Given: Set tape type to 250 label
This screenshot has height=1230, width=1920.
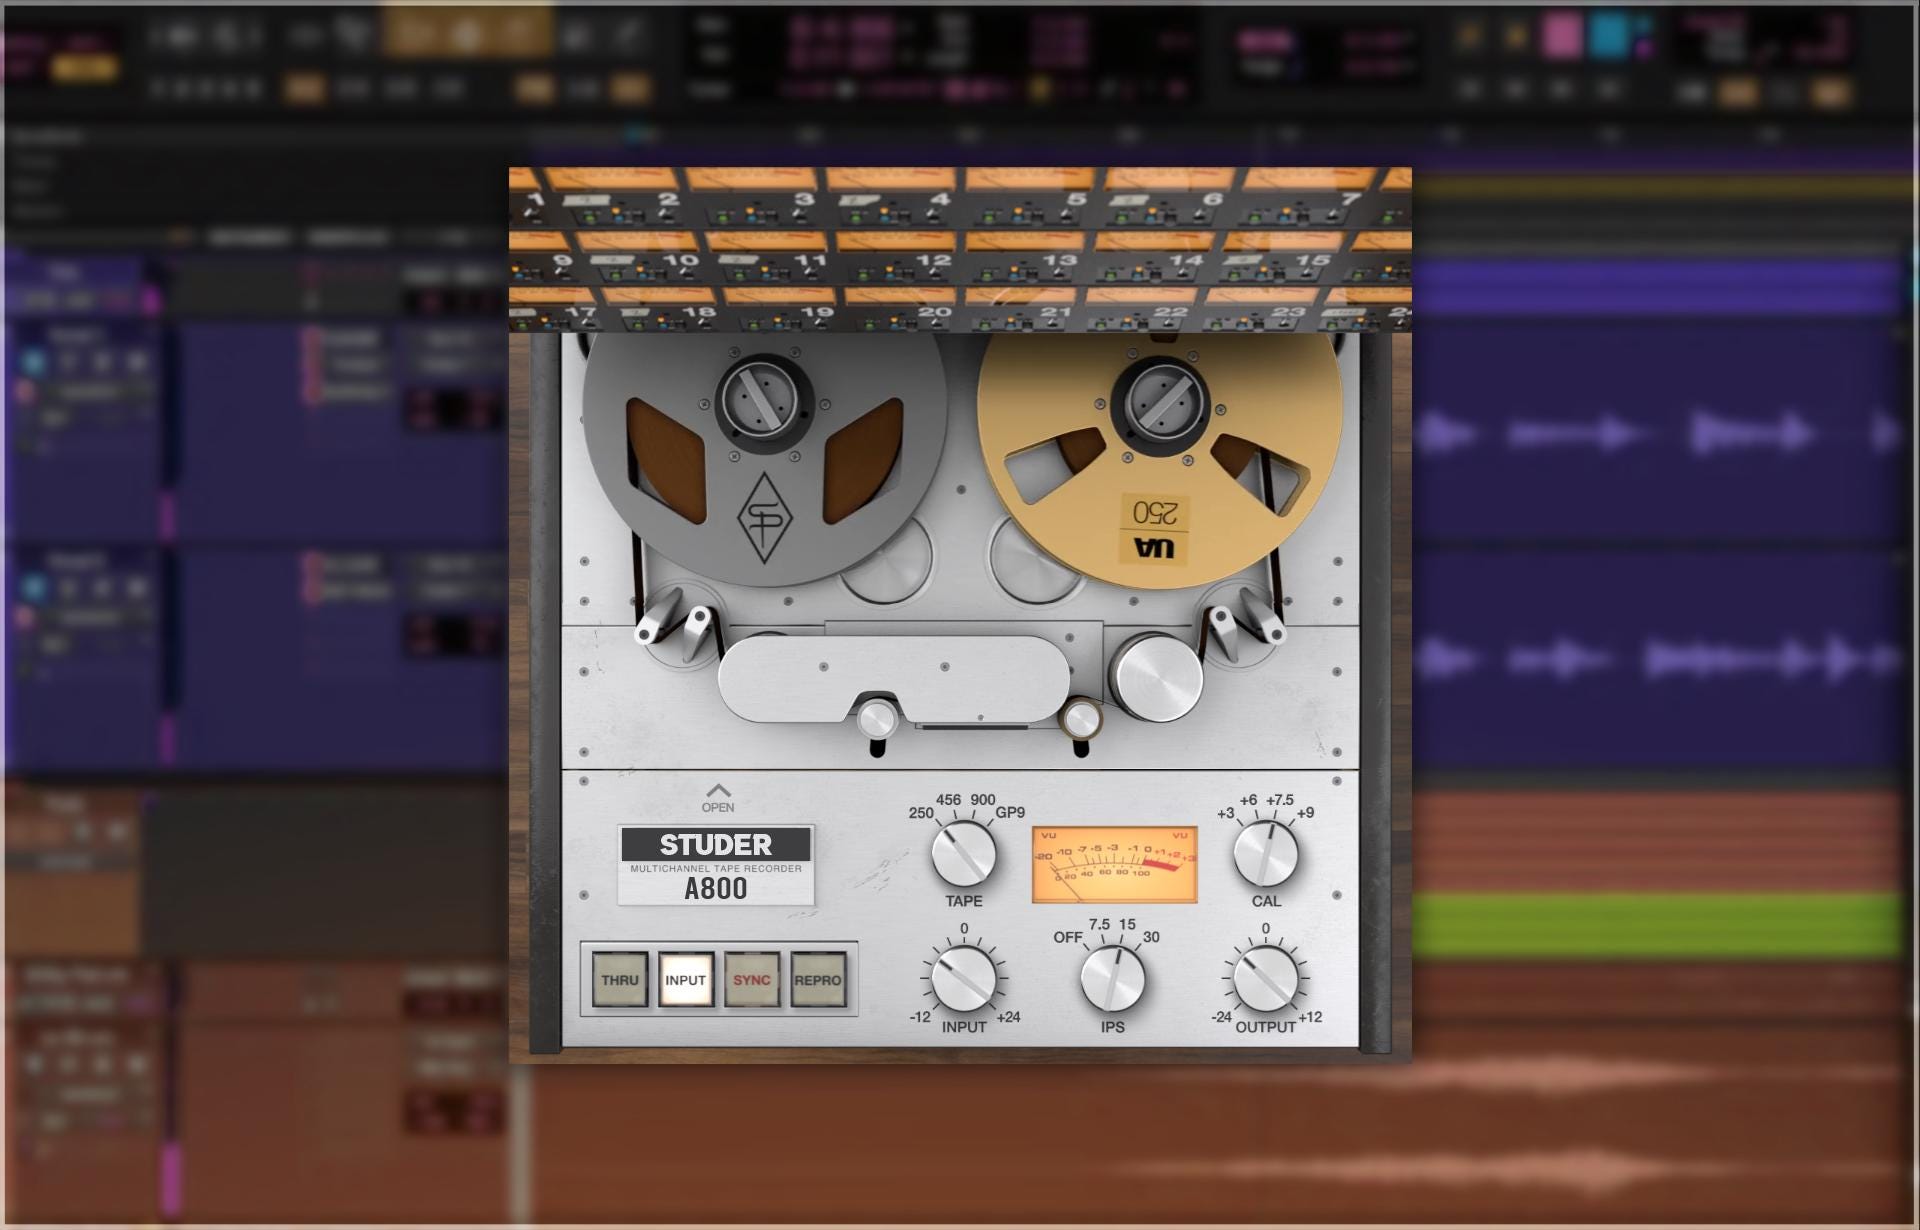Looking at the screenshot, I should tap(920, 813).
